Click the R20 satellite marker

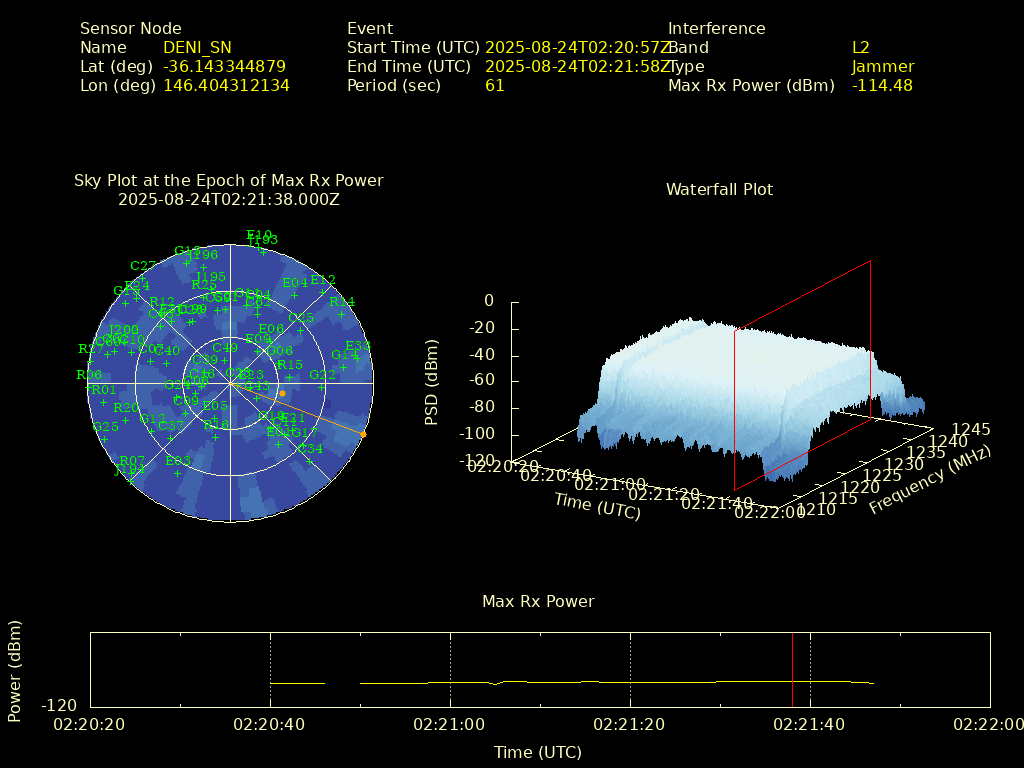coord(126,419)
